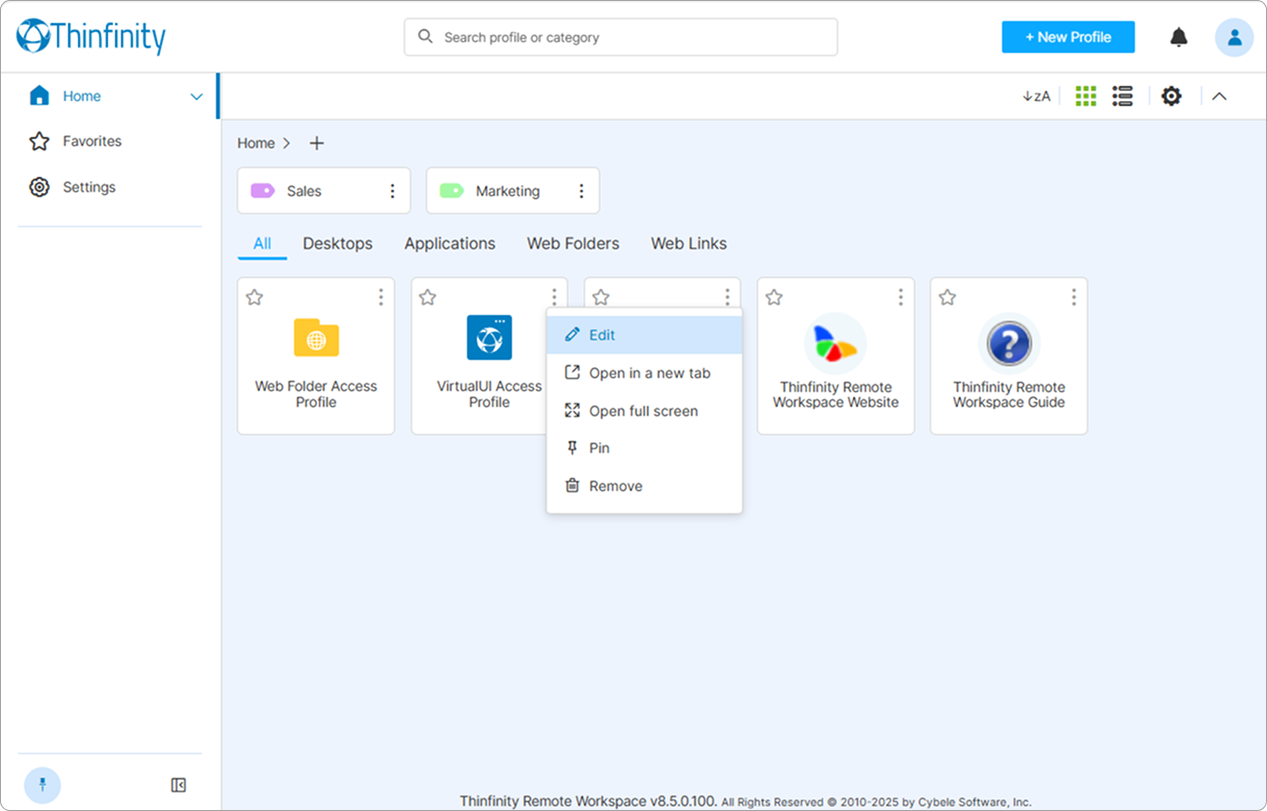Switch to grid view layout
1267x811 pixels.
coord(1085,96)
